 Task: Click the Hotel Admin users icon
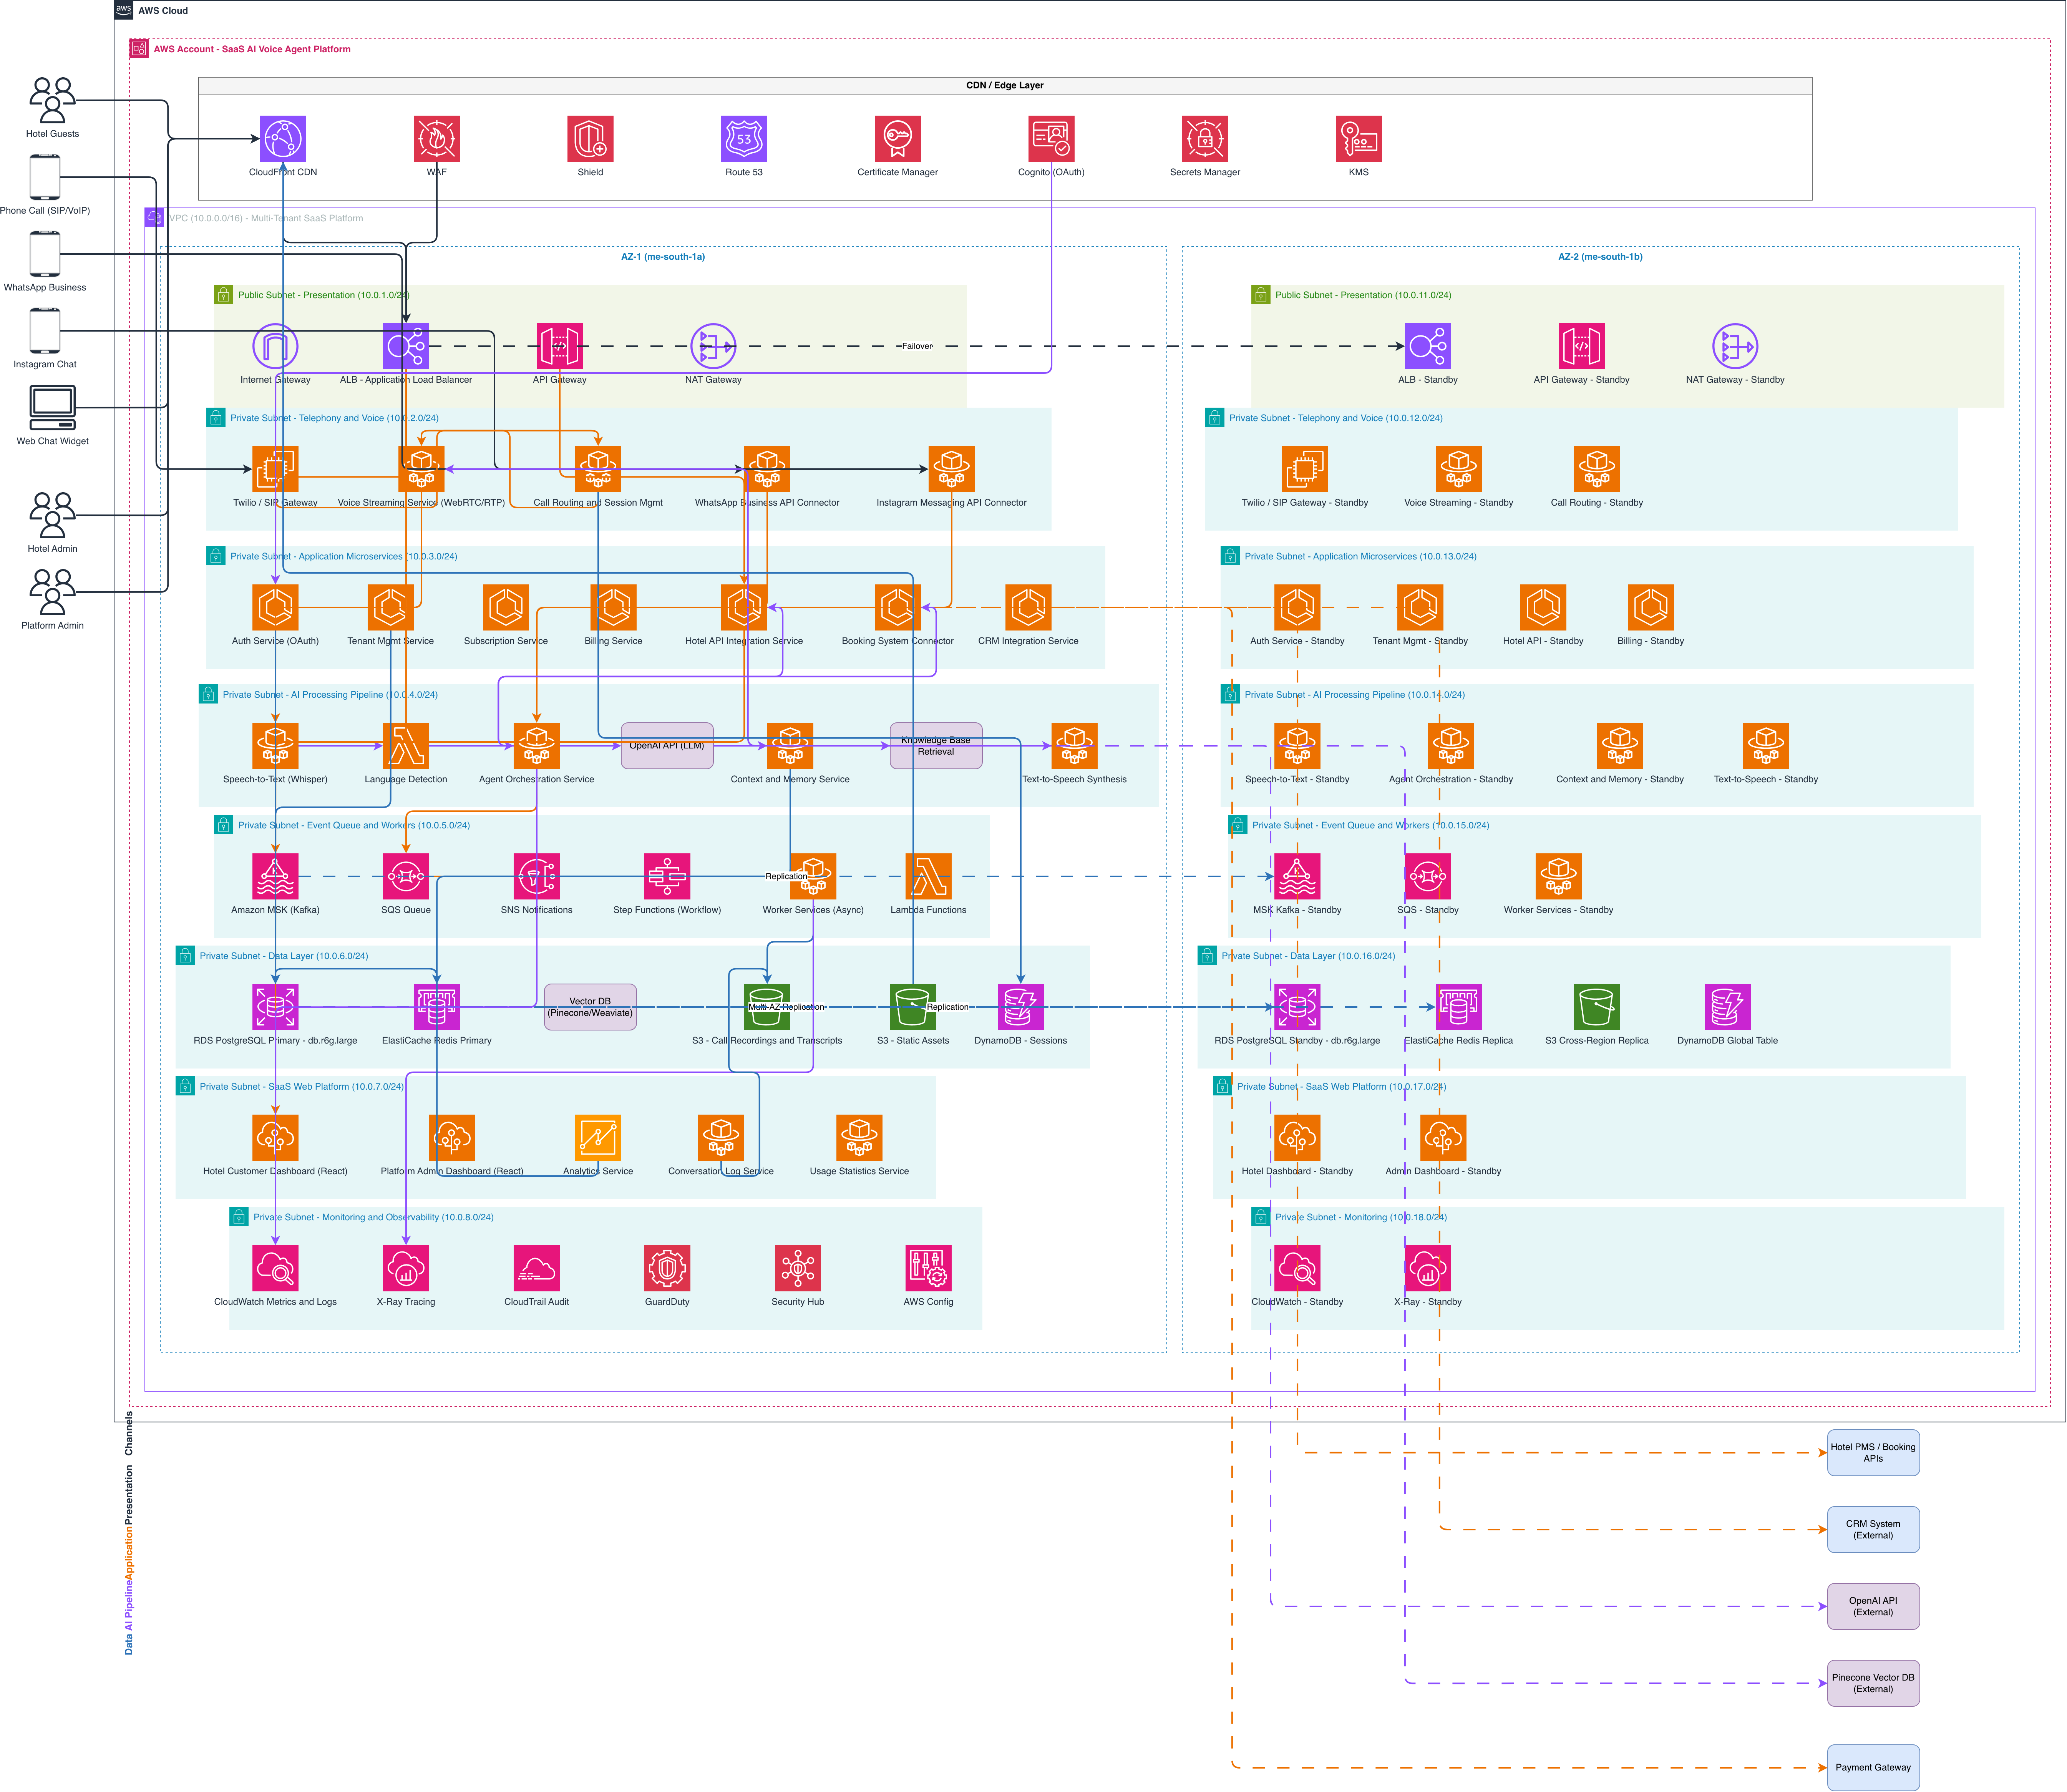tap(53, 515)
